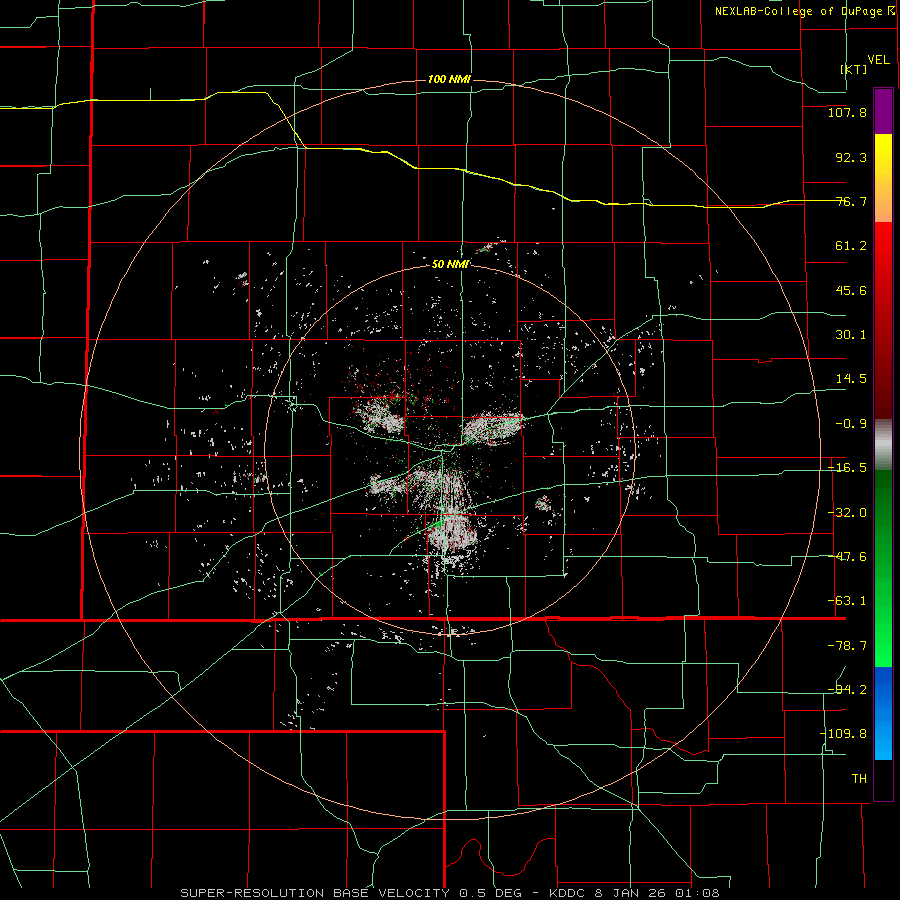
Task: Pick the blue segment of the color bar
Action: point(883,713)
